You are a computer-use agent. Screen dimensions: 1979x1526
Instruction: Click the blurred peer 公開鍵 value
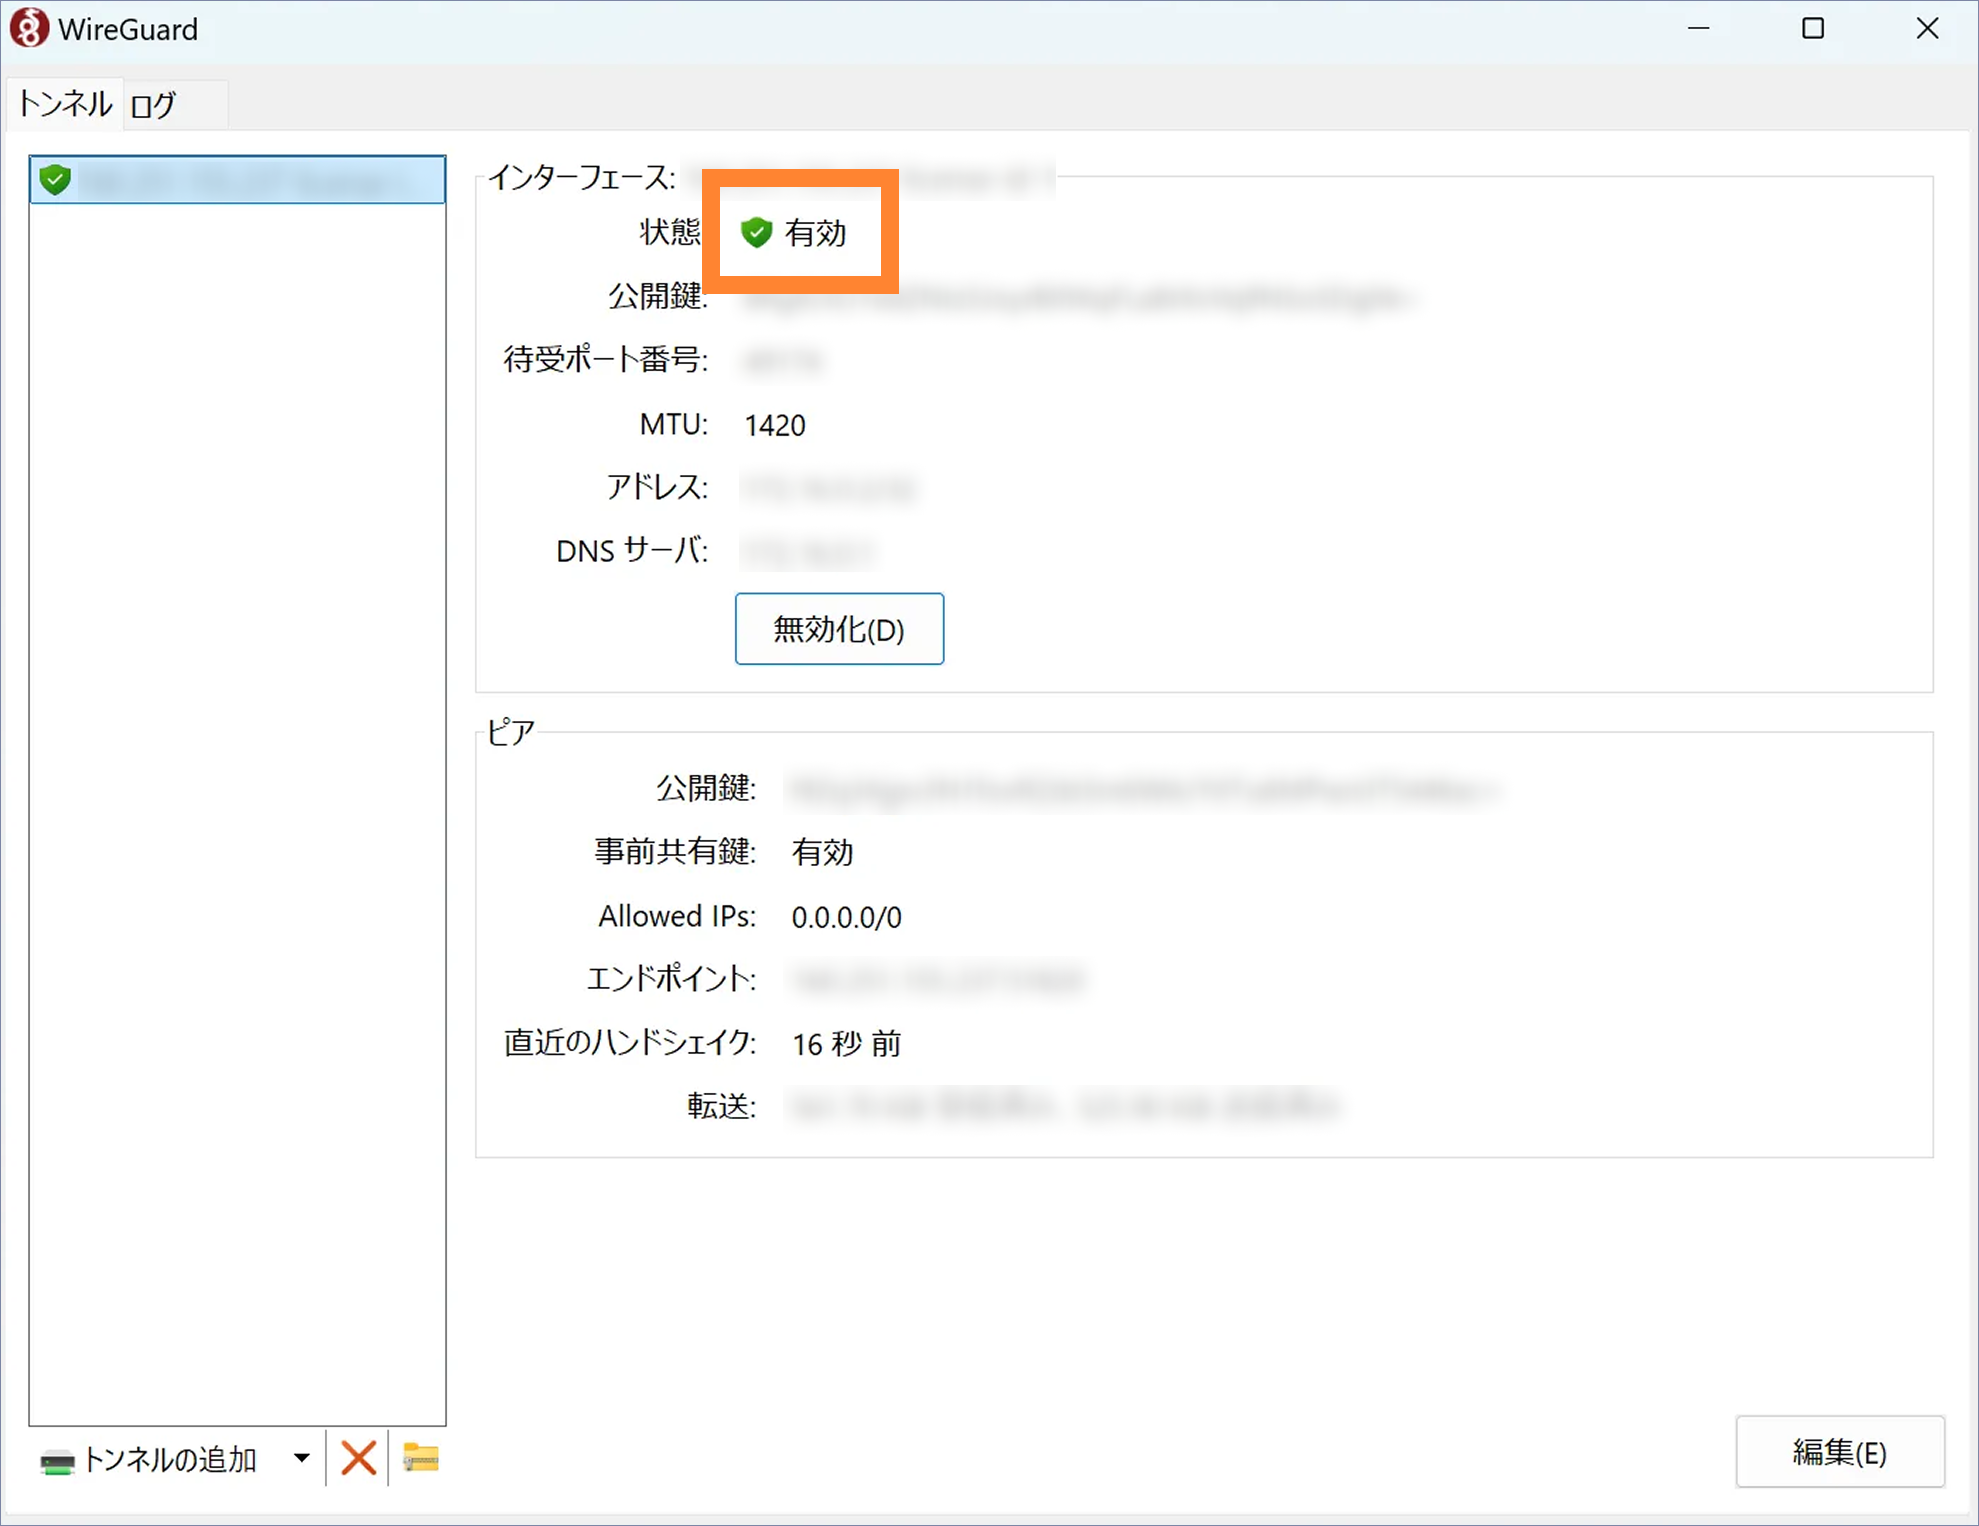tap(1144, 790)
